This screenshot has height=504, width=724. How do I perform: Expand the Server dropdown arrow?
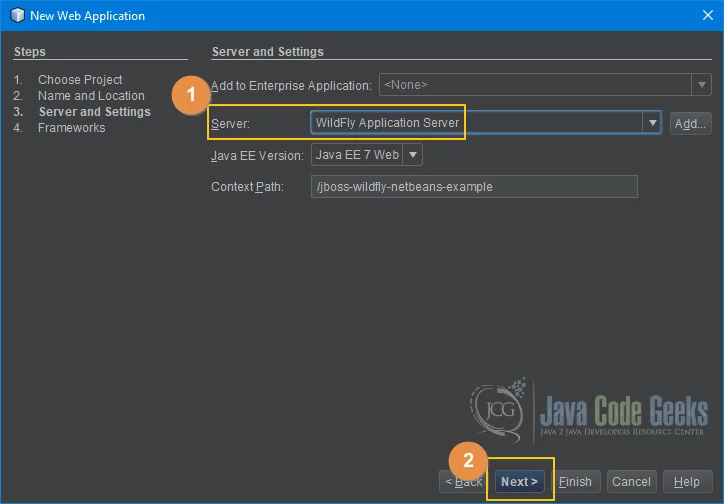tap(652, 123)
